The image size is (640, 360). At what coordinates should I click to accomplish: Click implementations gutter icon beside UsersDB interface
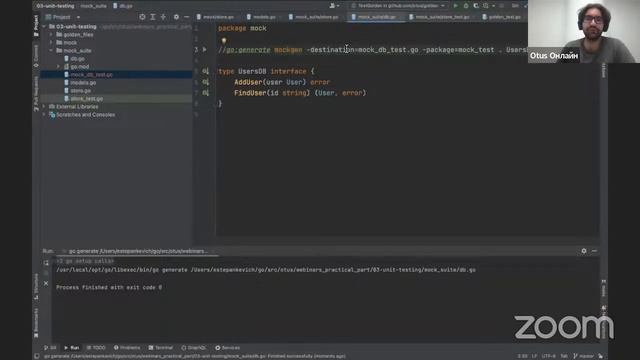click(x=205, y=71)
